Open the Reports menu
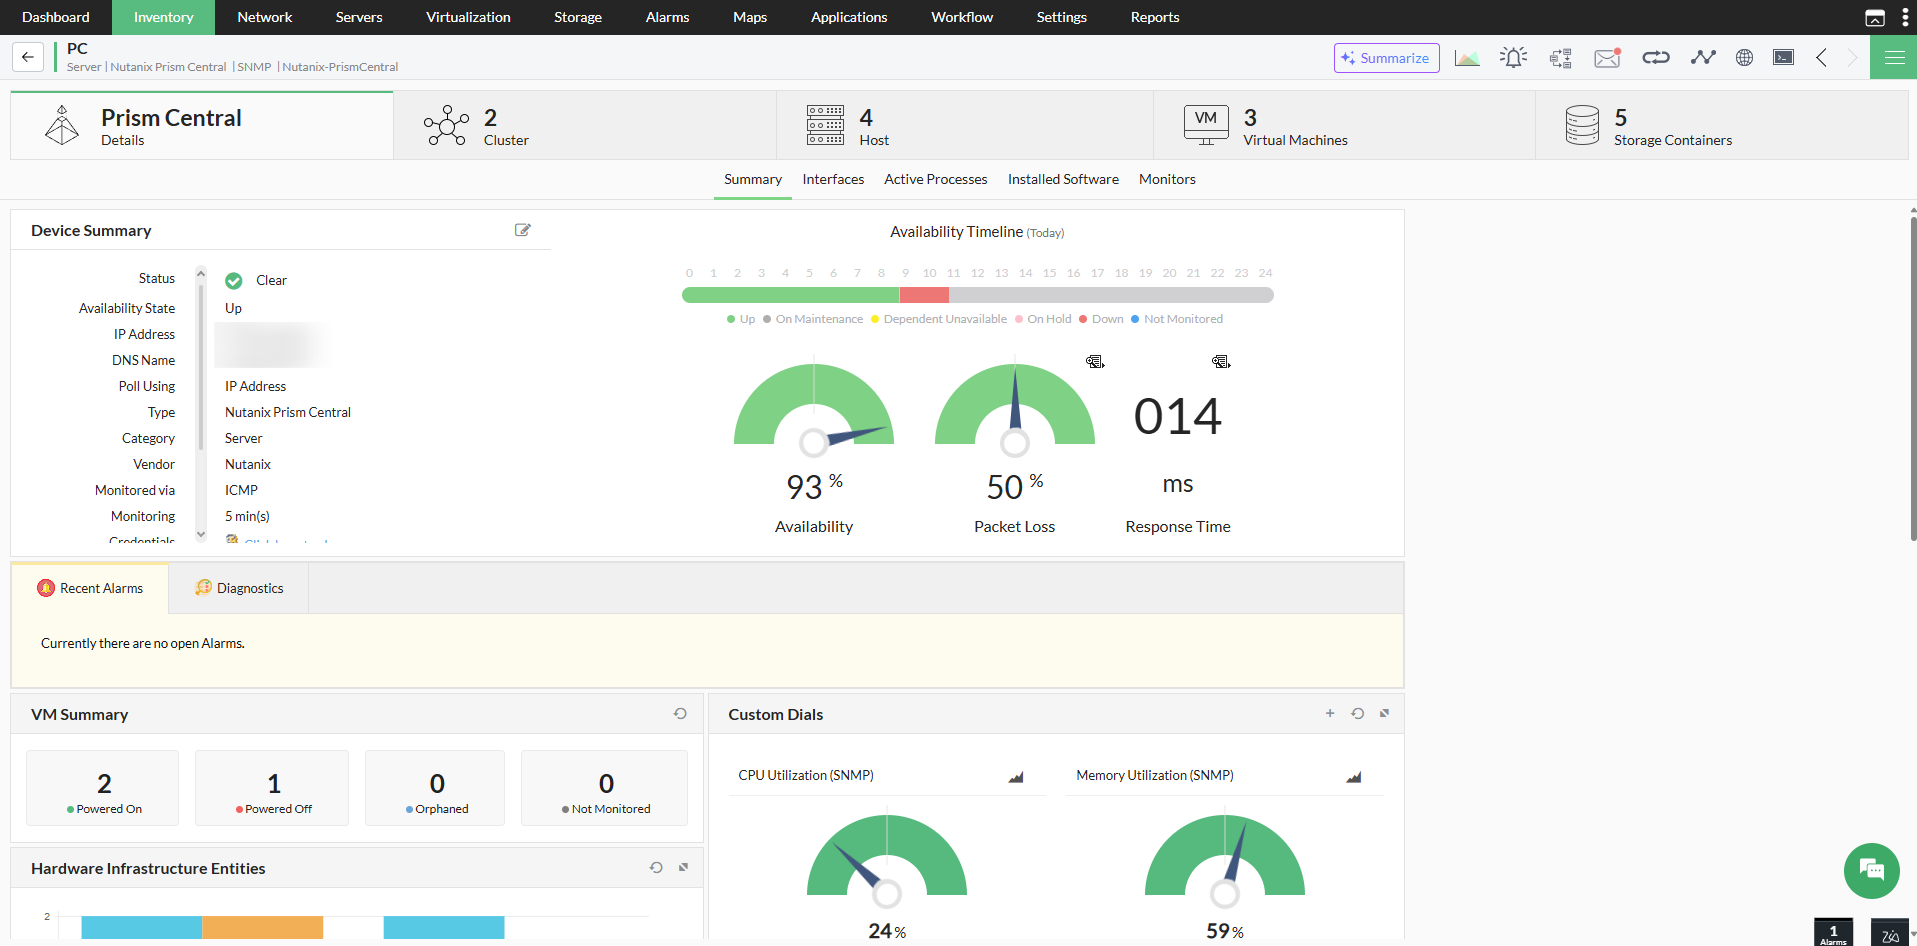The height and width of the screenshot is (946, 1917). click(1155, 17)
